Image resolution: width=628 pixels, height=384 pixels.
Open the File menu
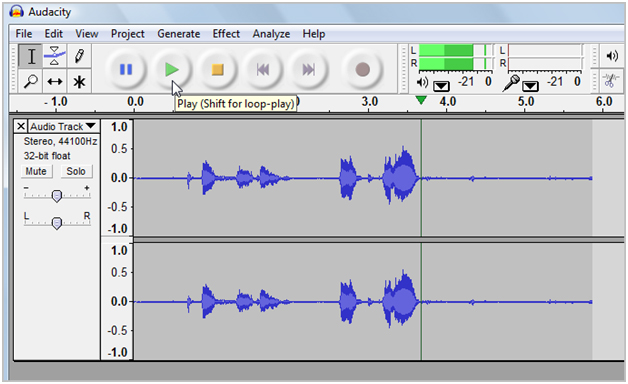(x=24, y=34)
